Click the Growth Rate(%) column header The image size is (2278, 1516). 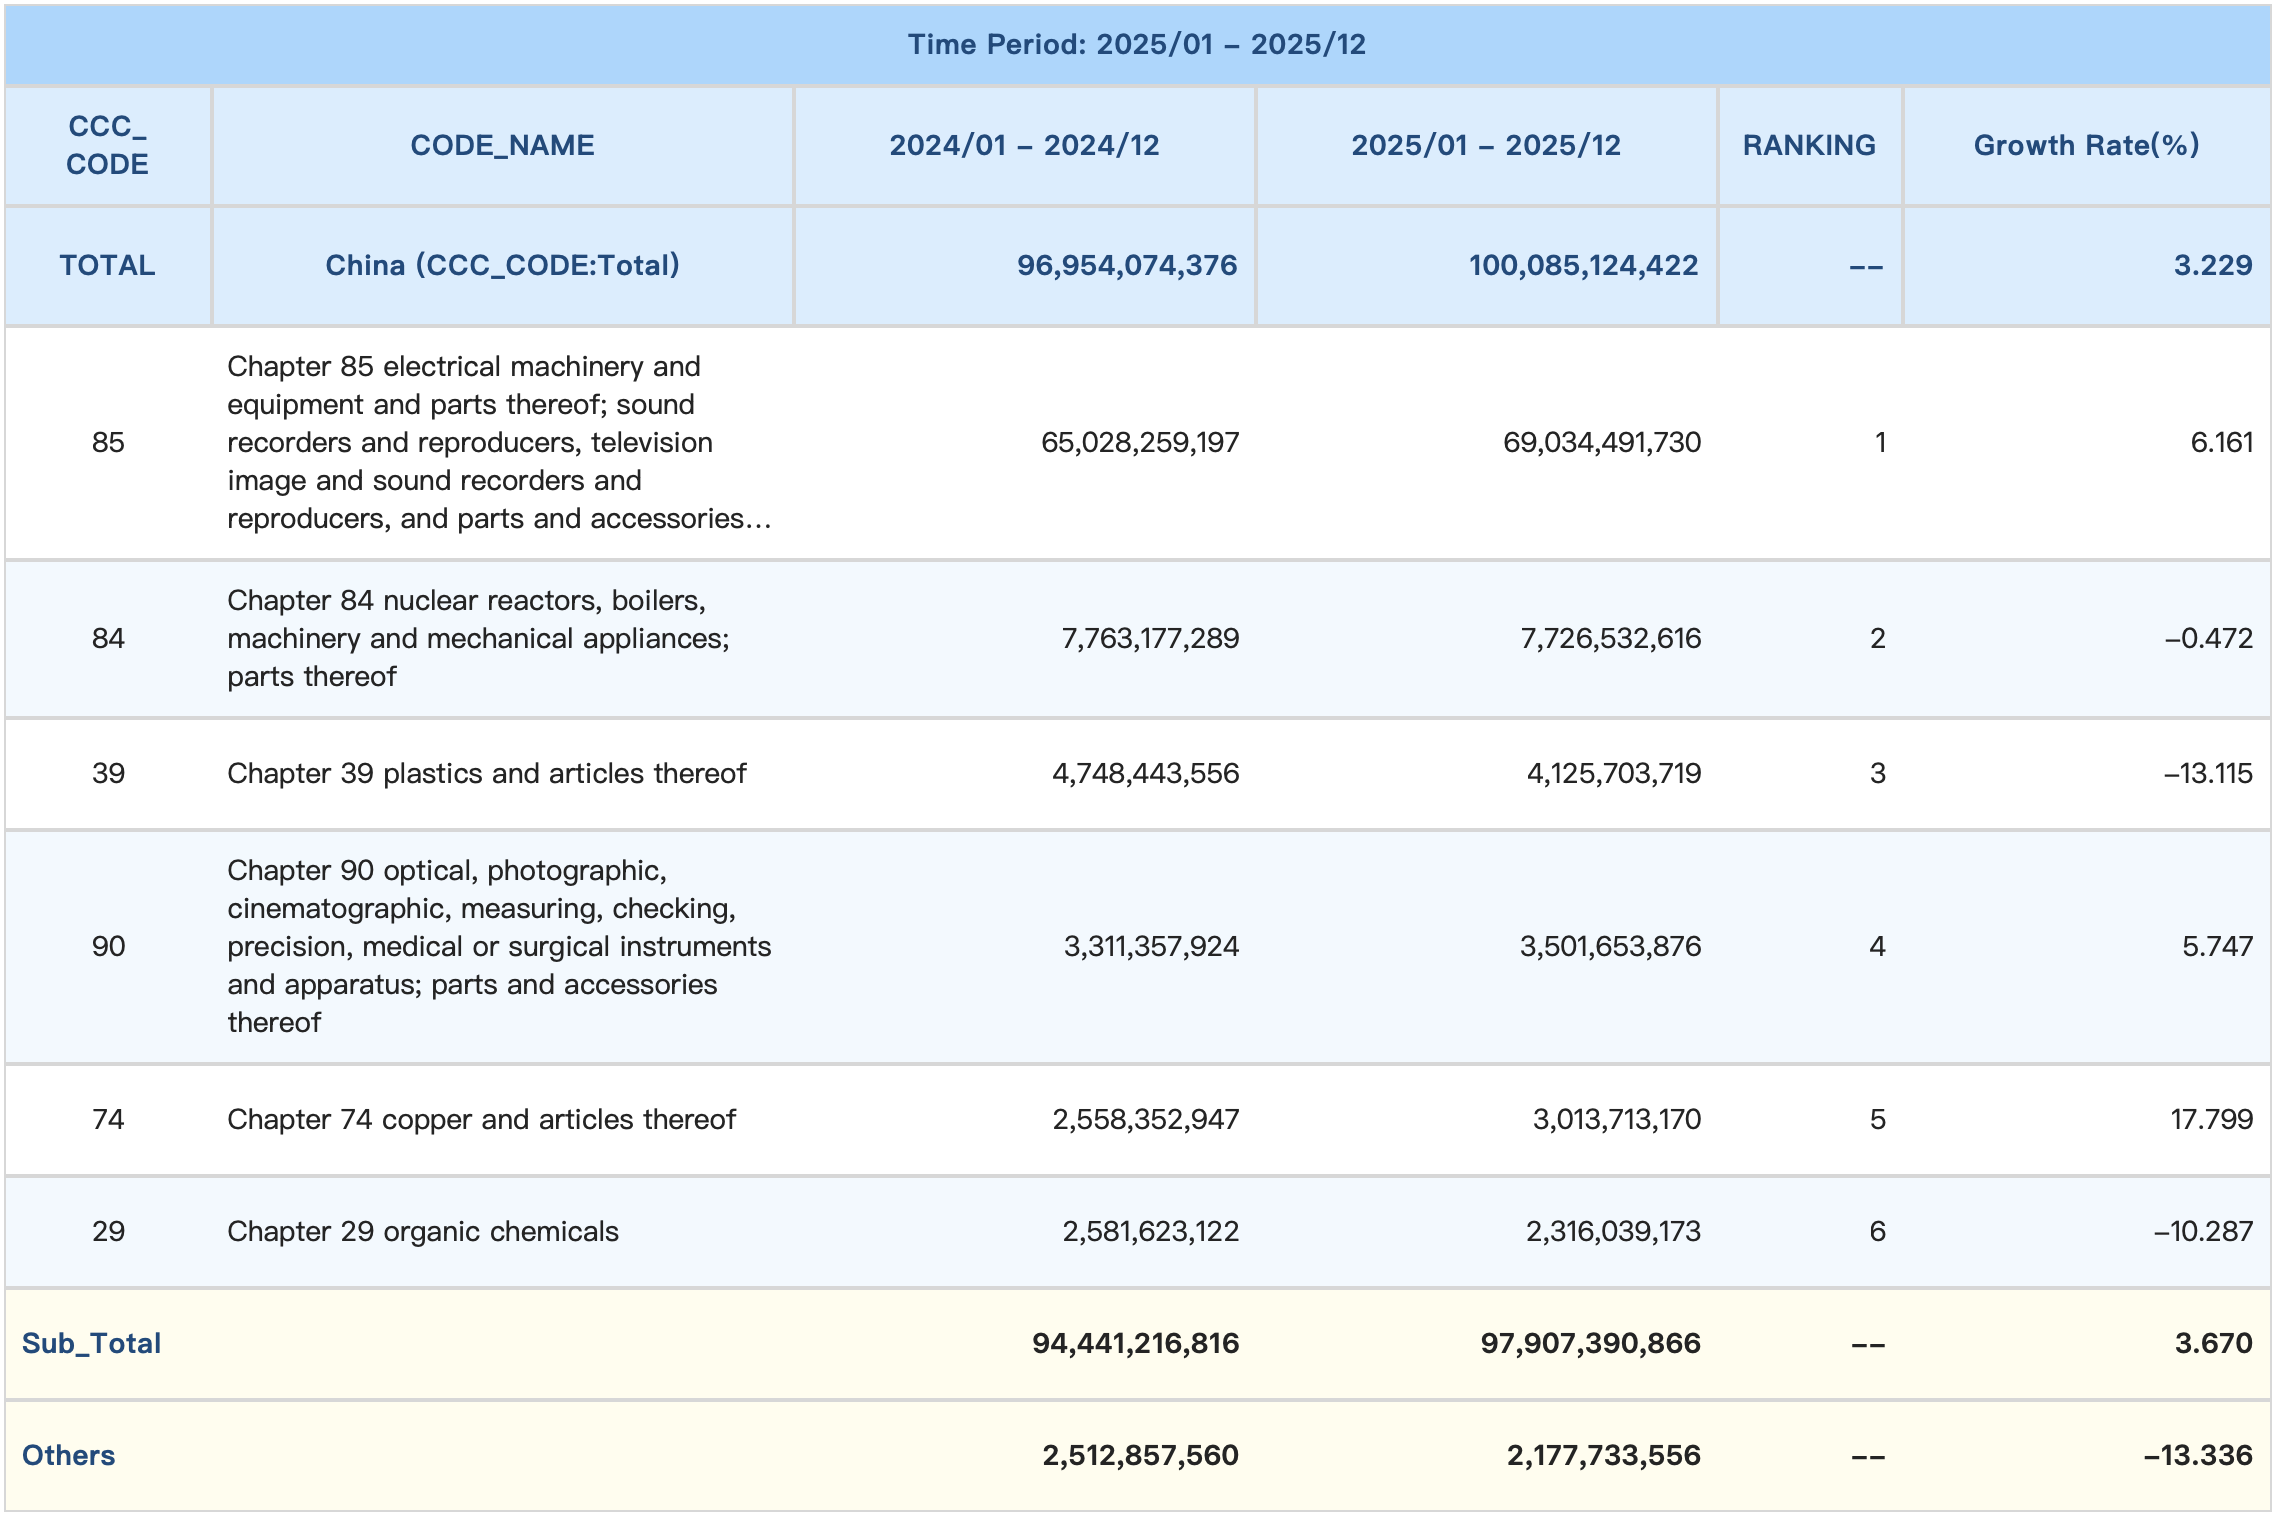coord(2086,145)
